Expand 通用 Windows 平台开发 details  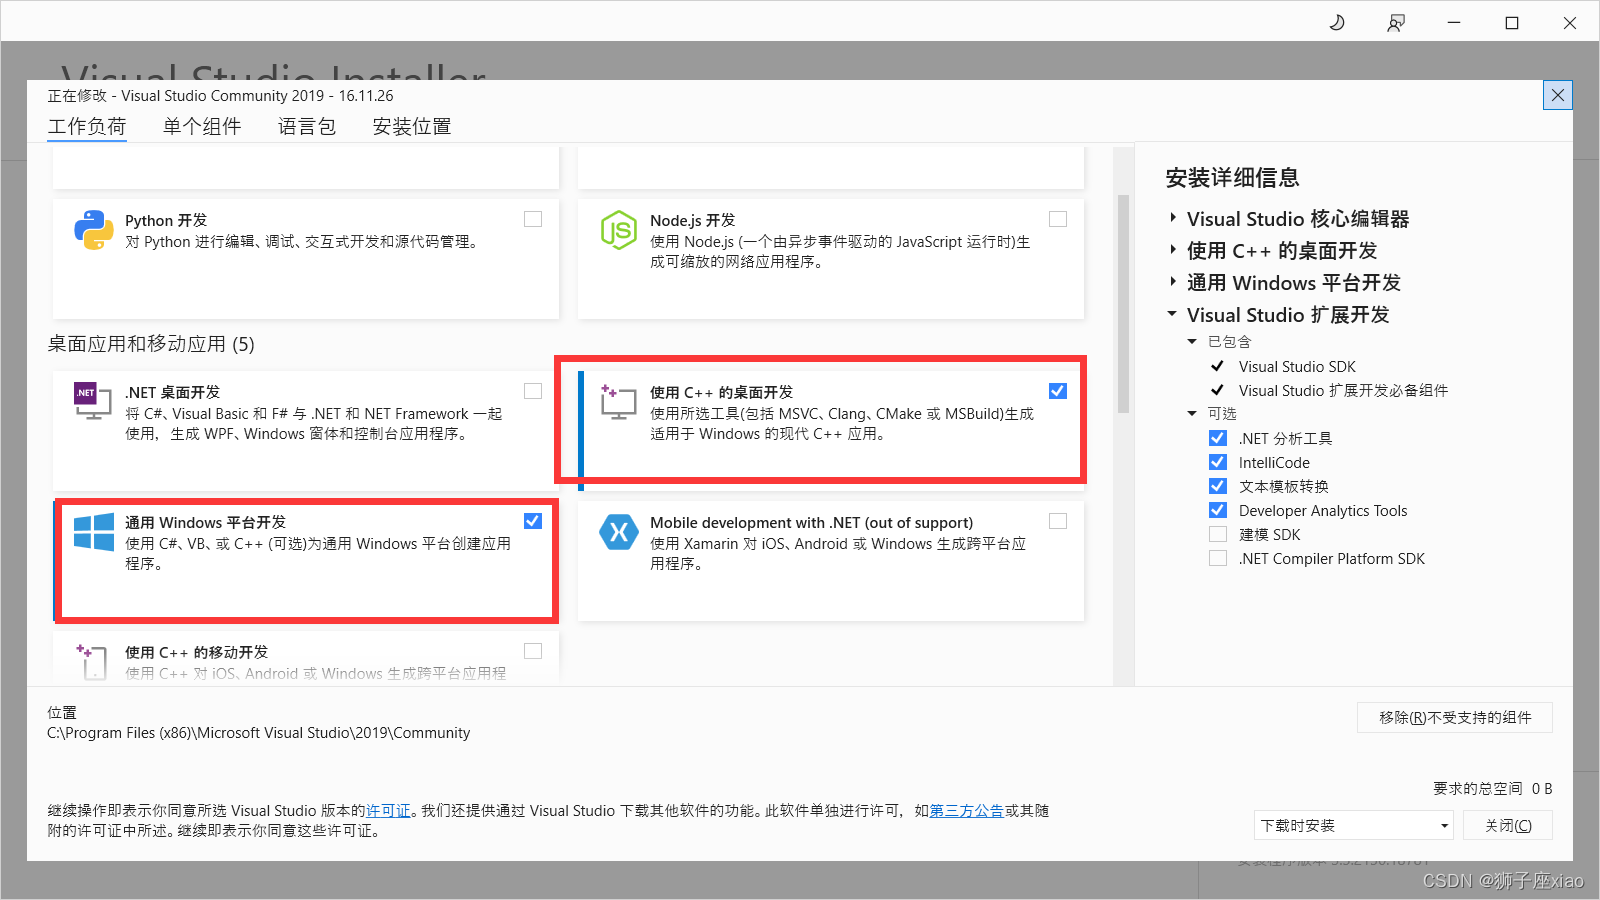pyautogui.click(x=1173, y=282)
